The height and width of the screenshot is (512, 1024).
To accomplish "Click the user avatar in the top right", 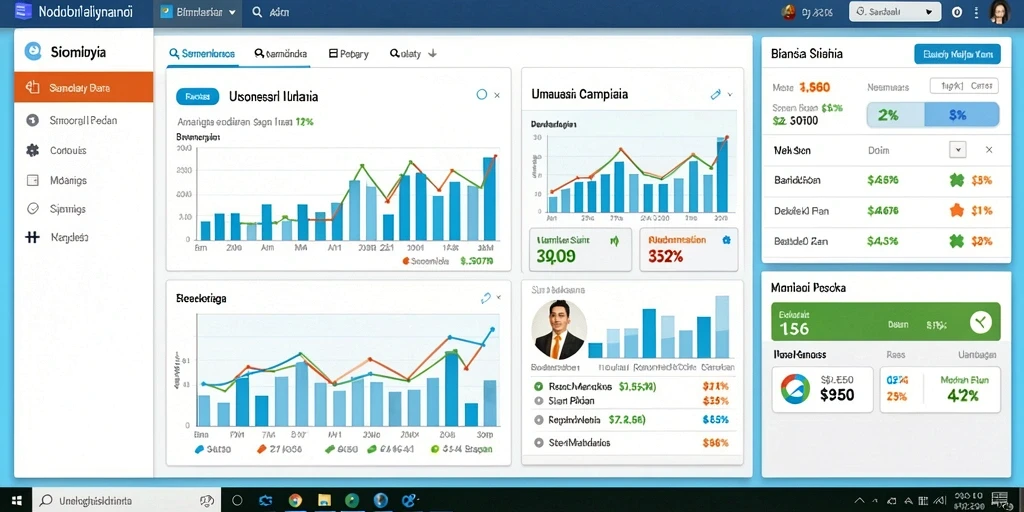I will [x=999, y=12].
